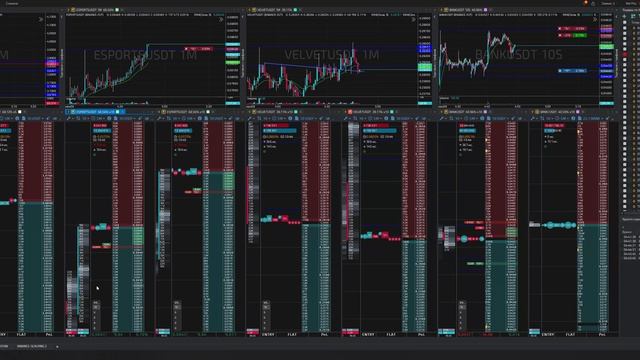
Task: Open wrench settings in highlighted ESPORTSUSDT order book
Action: (69, 118)
